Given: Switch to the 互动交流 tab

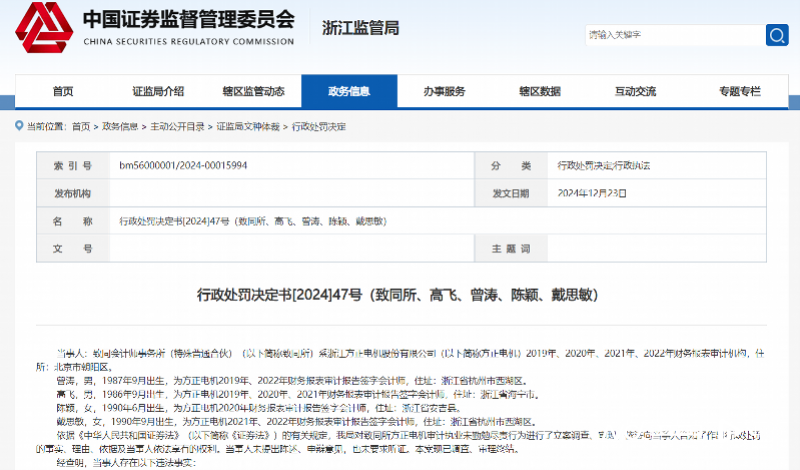Looking at the screenshot, I should pyautogui.click(x=635, y=91).
